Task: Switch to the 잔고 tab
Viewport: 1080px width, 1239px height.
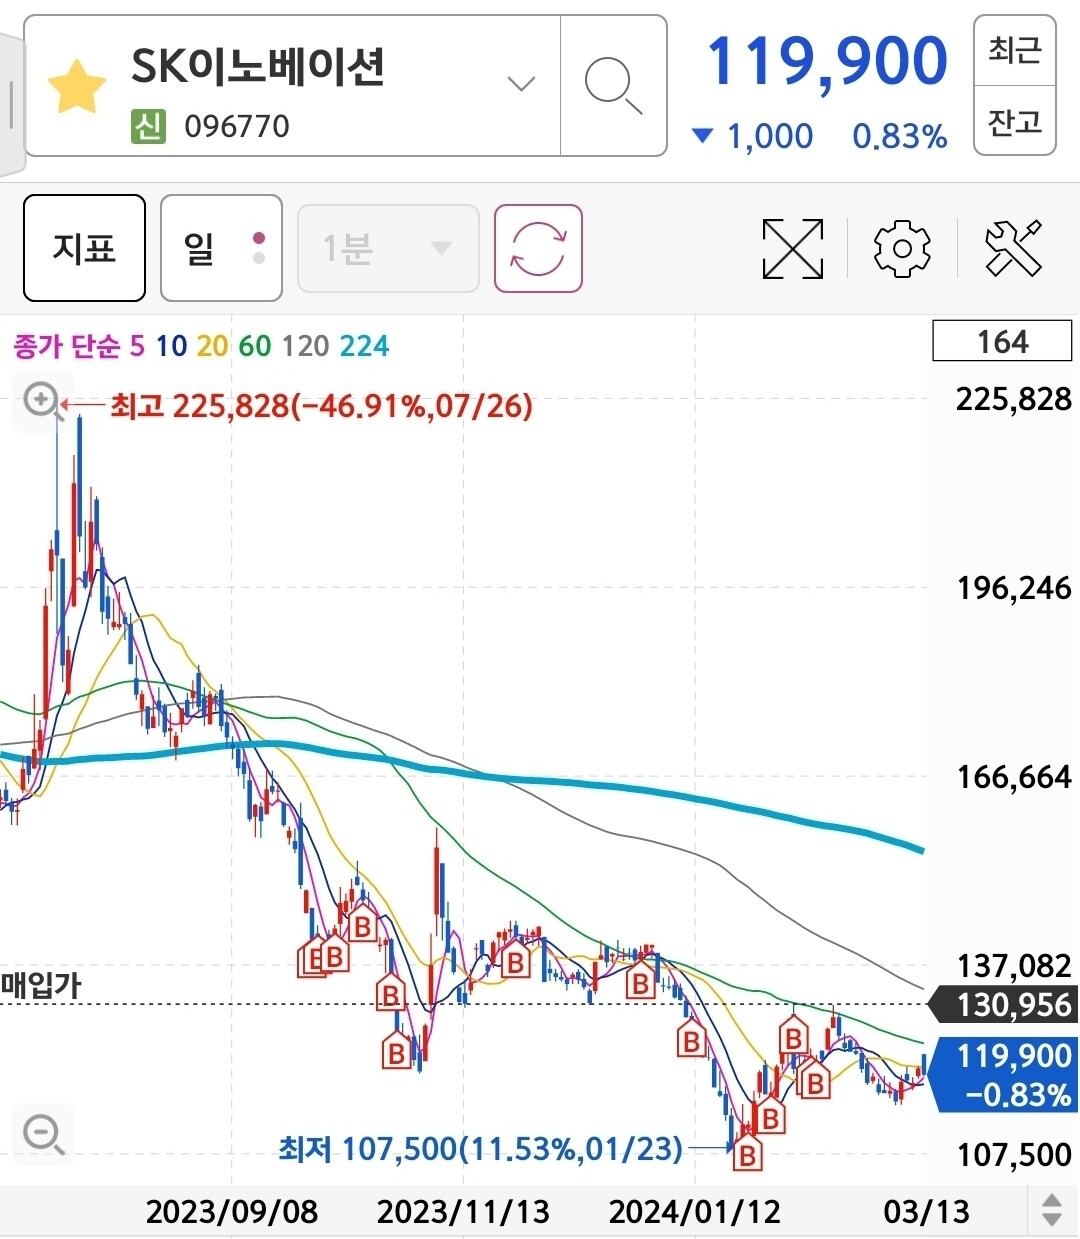Action: click(1013, 123)
